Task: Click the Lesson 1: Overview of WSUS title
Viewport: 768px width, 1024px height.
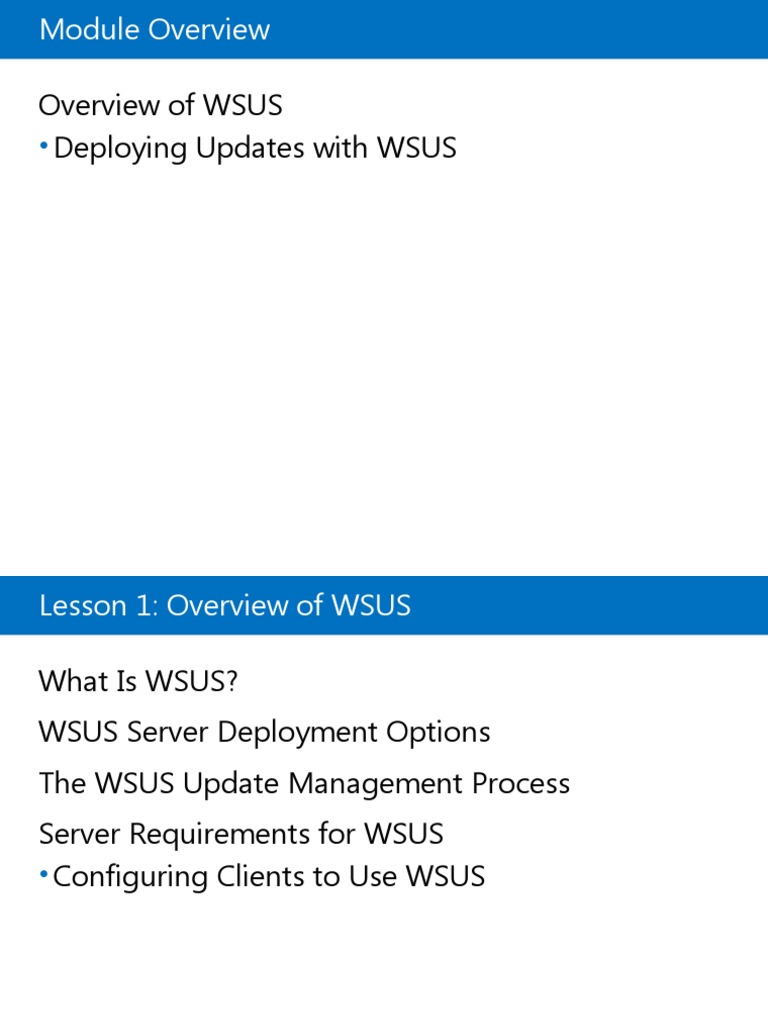Action: click(224, 605)
